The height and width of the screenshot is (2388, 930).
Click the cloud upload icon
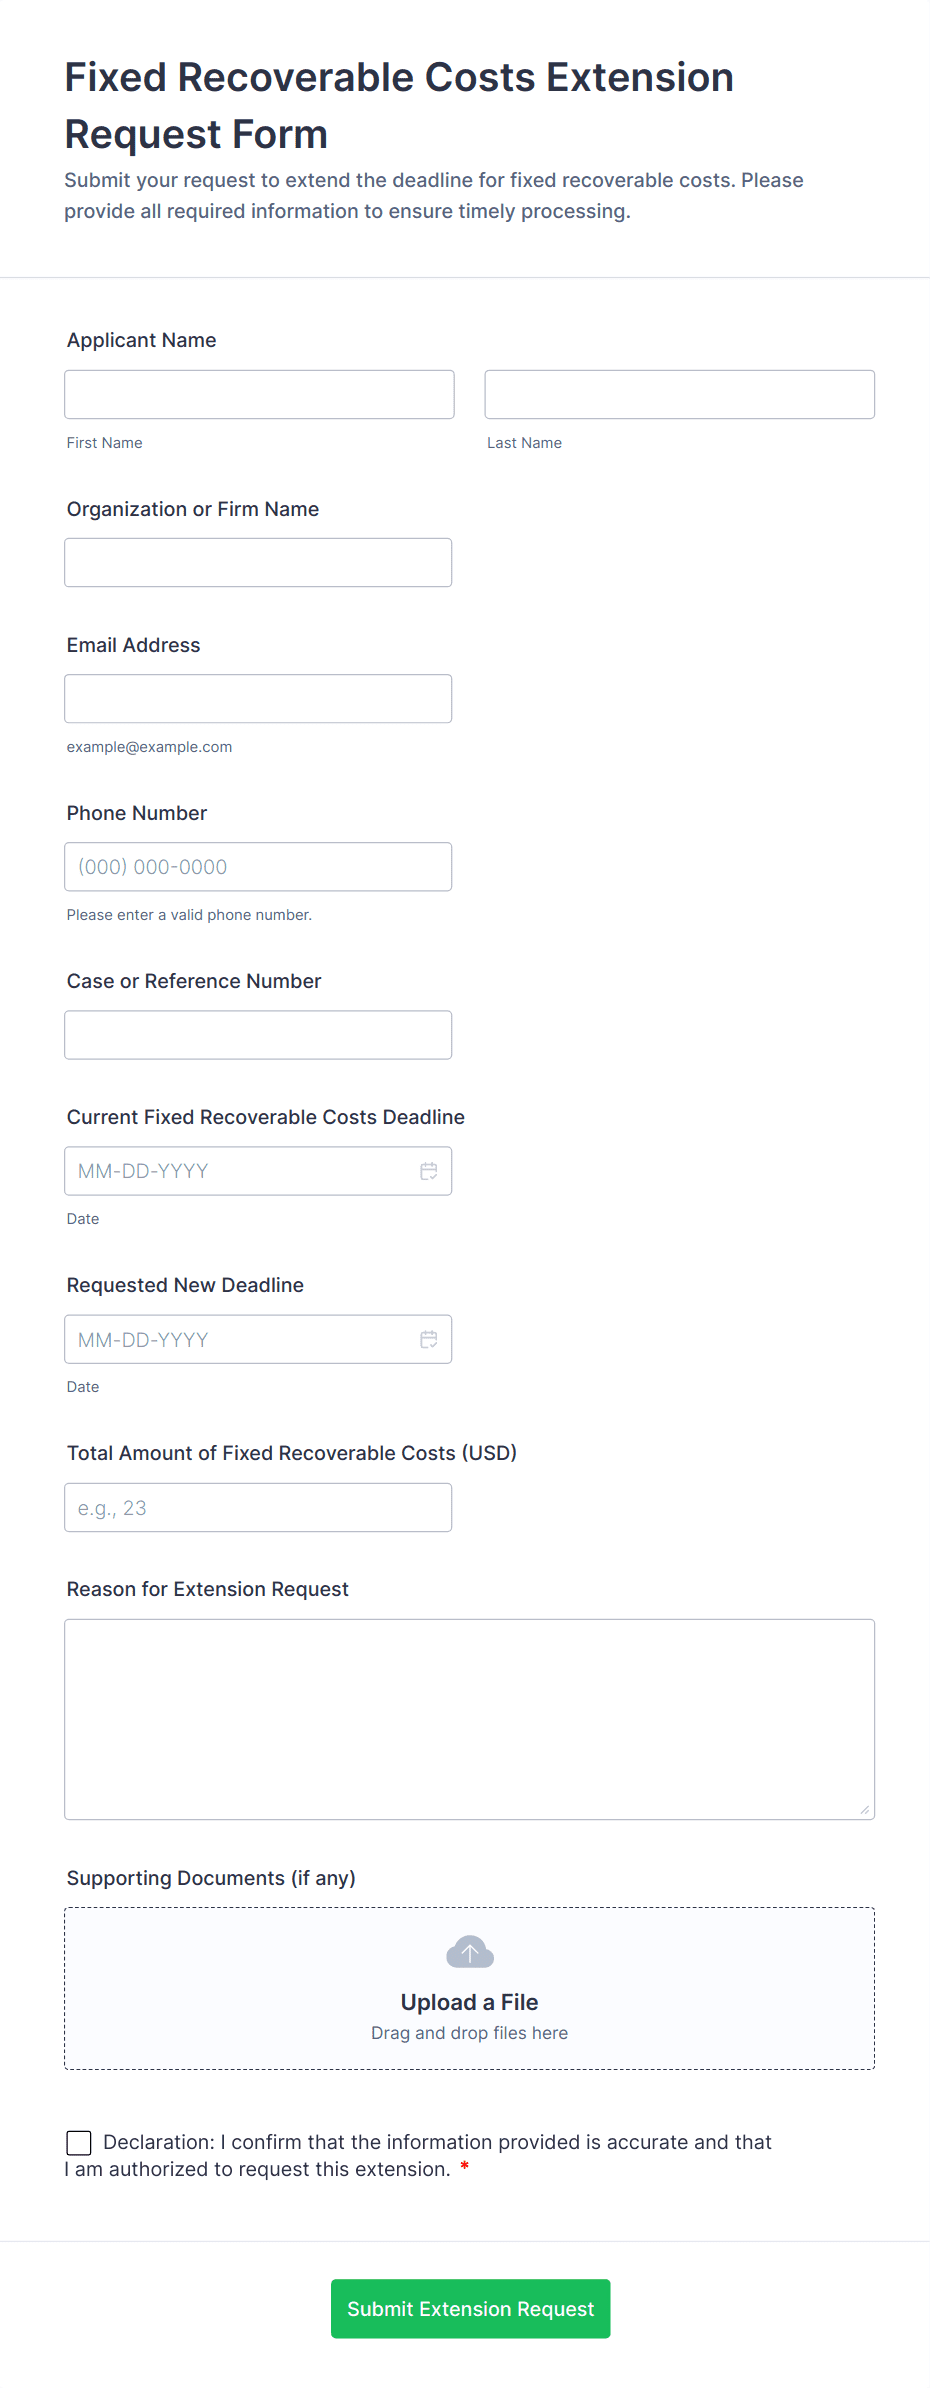[x=470, y=1952]
